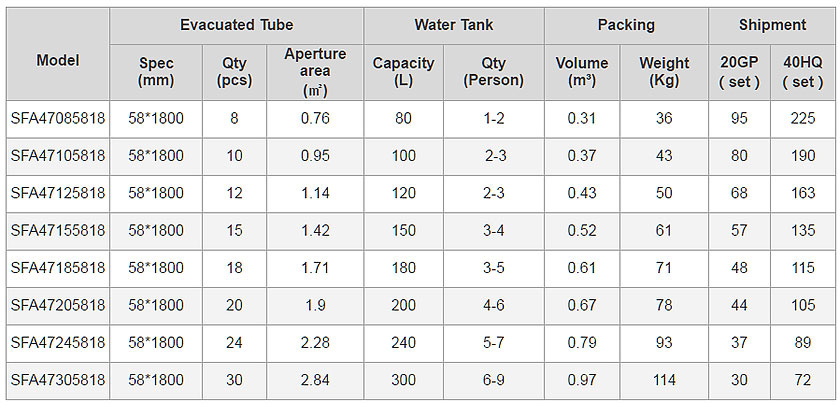Viewport: 840px width, 405px height.
Task: Select packing volume value 0.52
Action: click(x=581, y=230)
